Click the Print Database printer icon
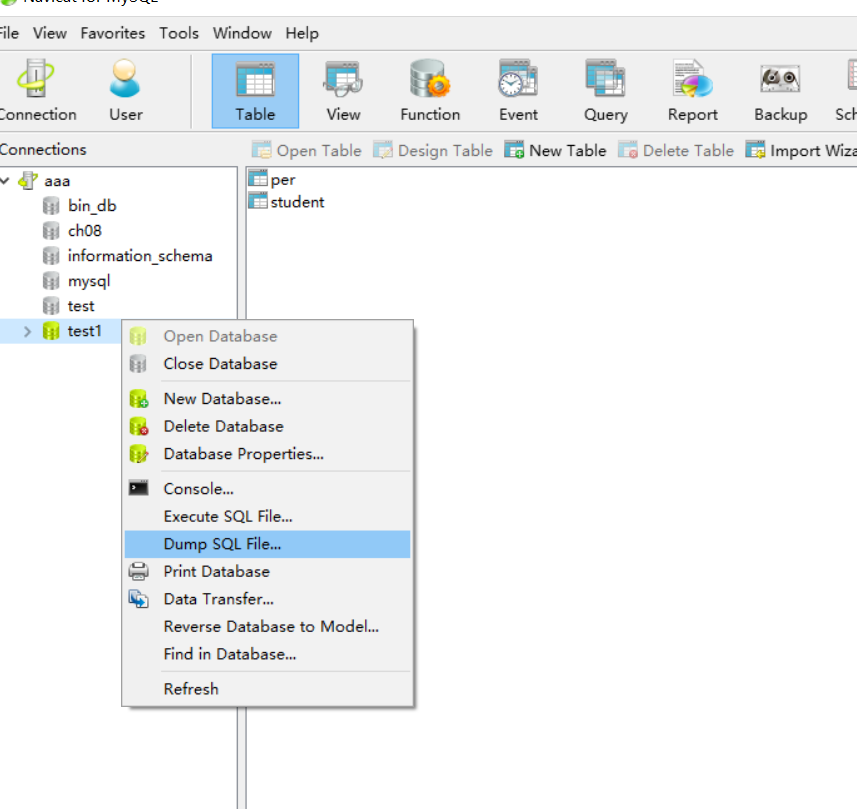Screen dimensions: 857x809 click(138, 572)
